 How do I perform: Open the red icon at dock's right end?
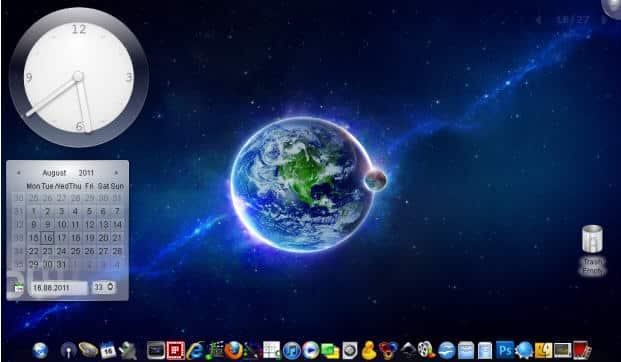pyautogui.click(x=582, y=351)
